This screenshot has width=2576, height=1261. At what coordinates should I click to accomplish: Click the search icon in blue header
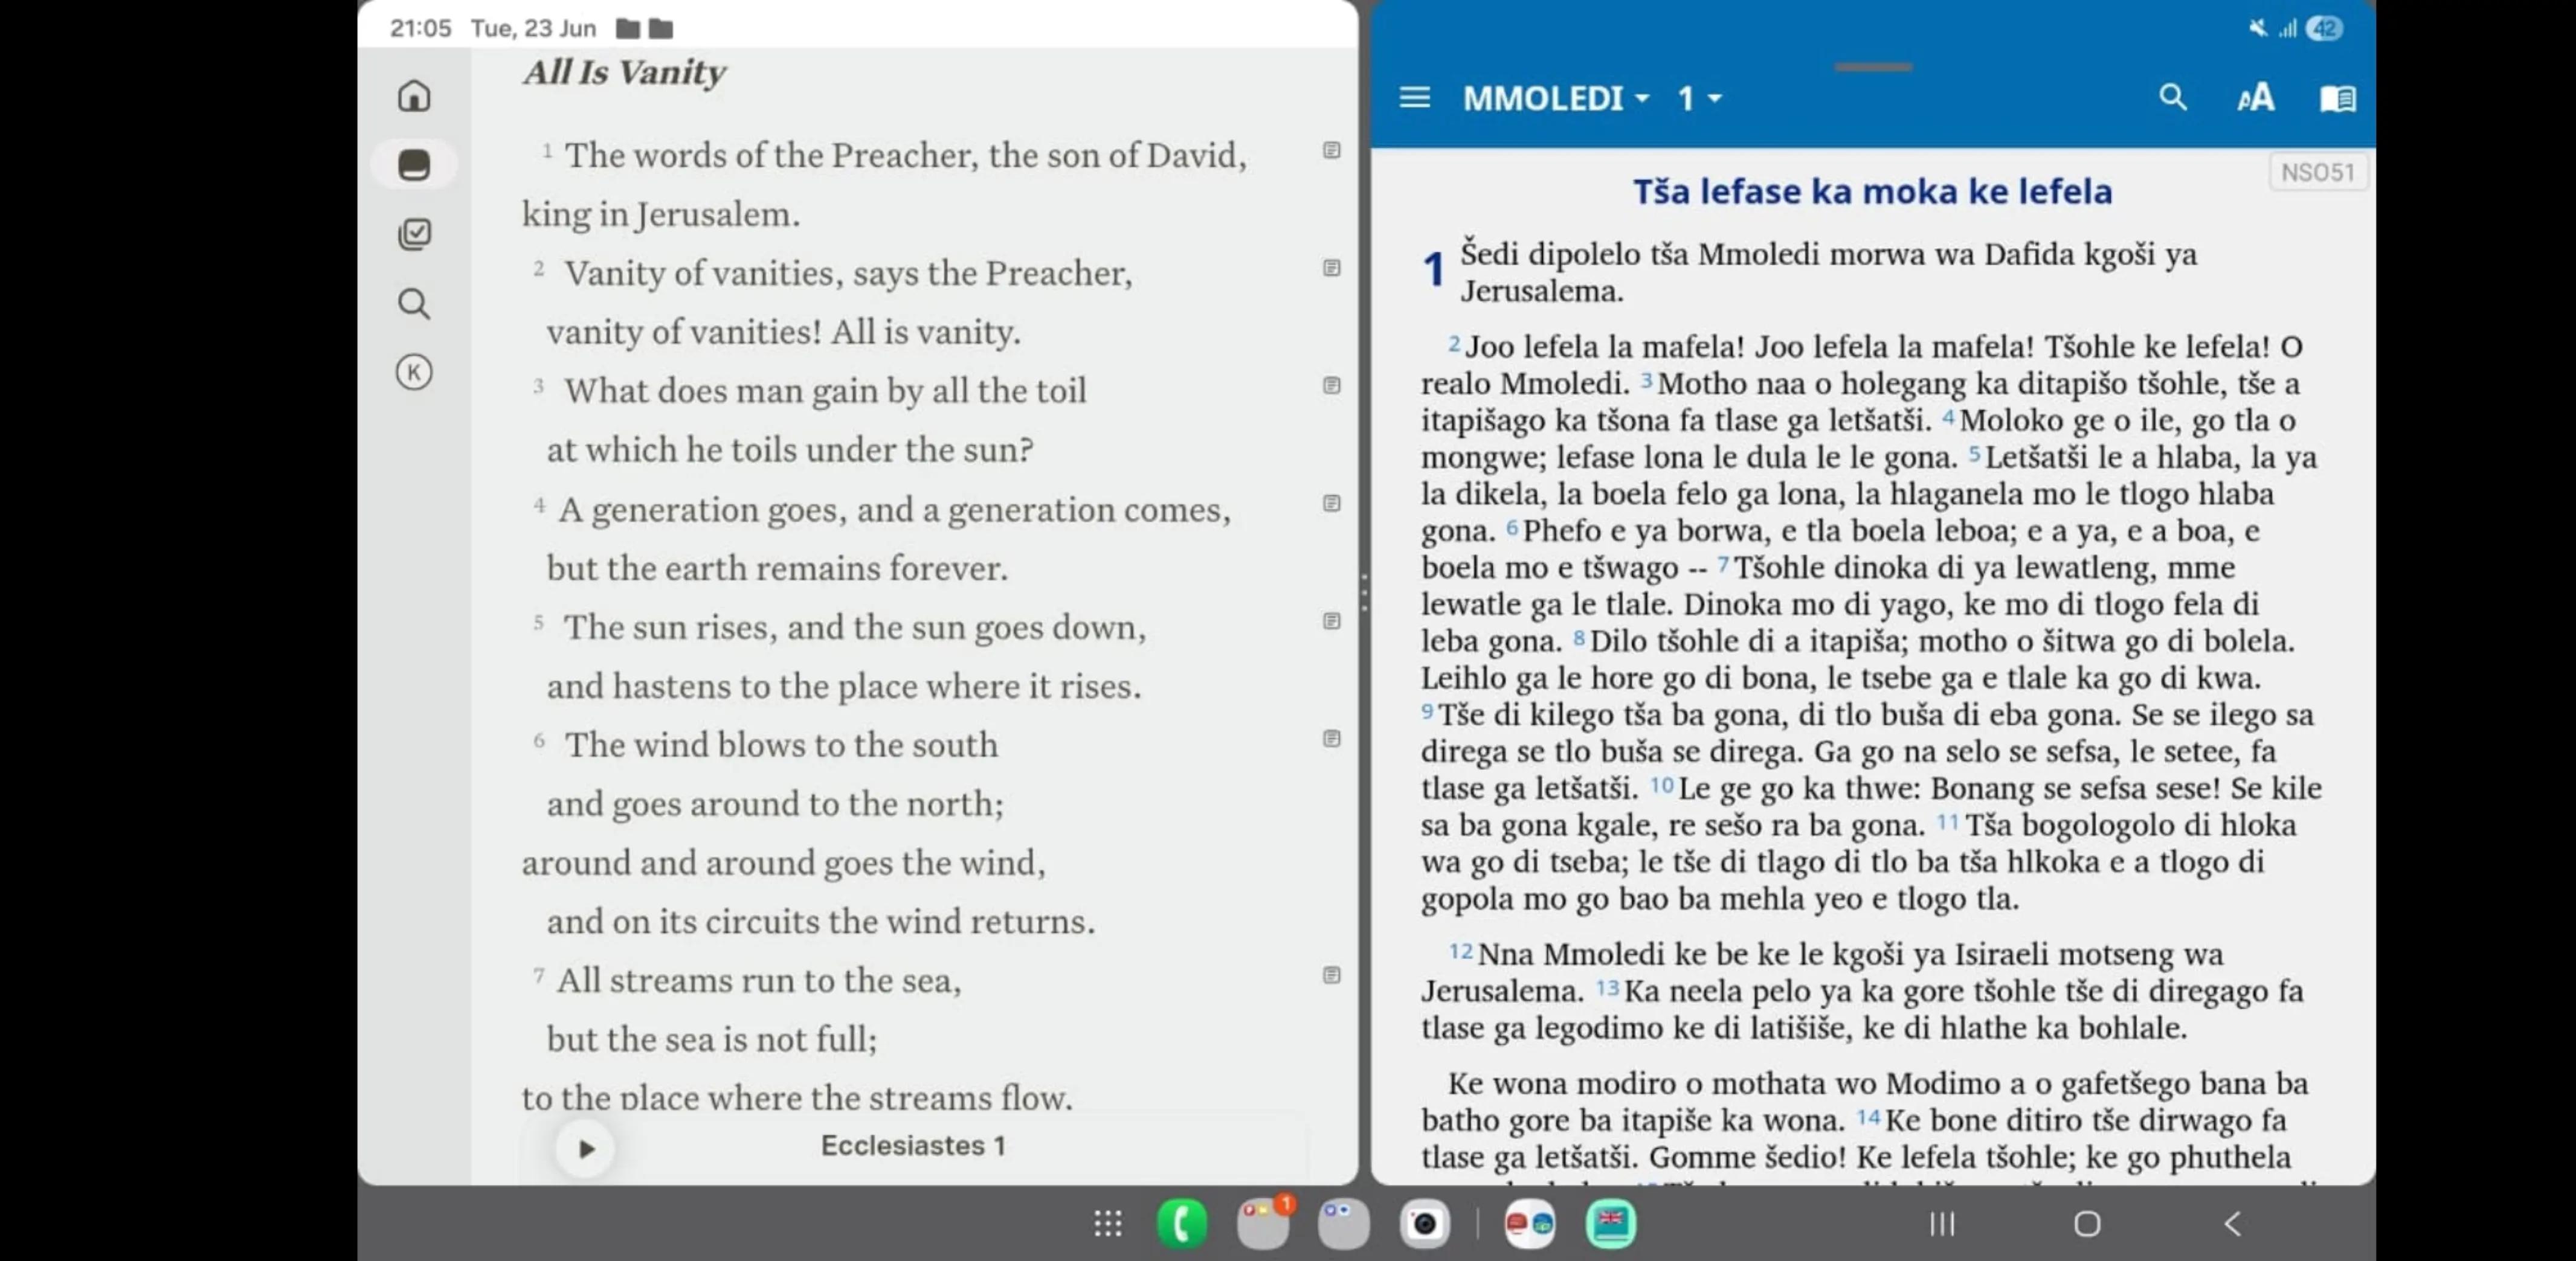coord(2172,97)
